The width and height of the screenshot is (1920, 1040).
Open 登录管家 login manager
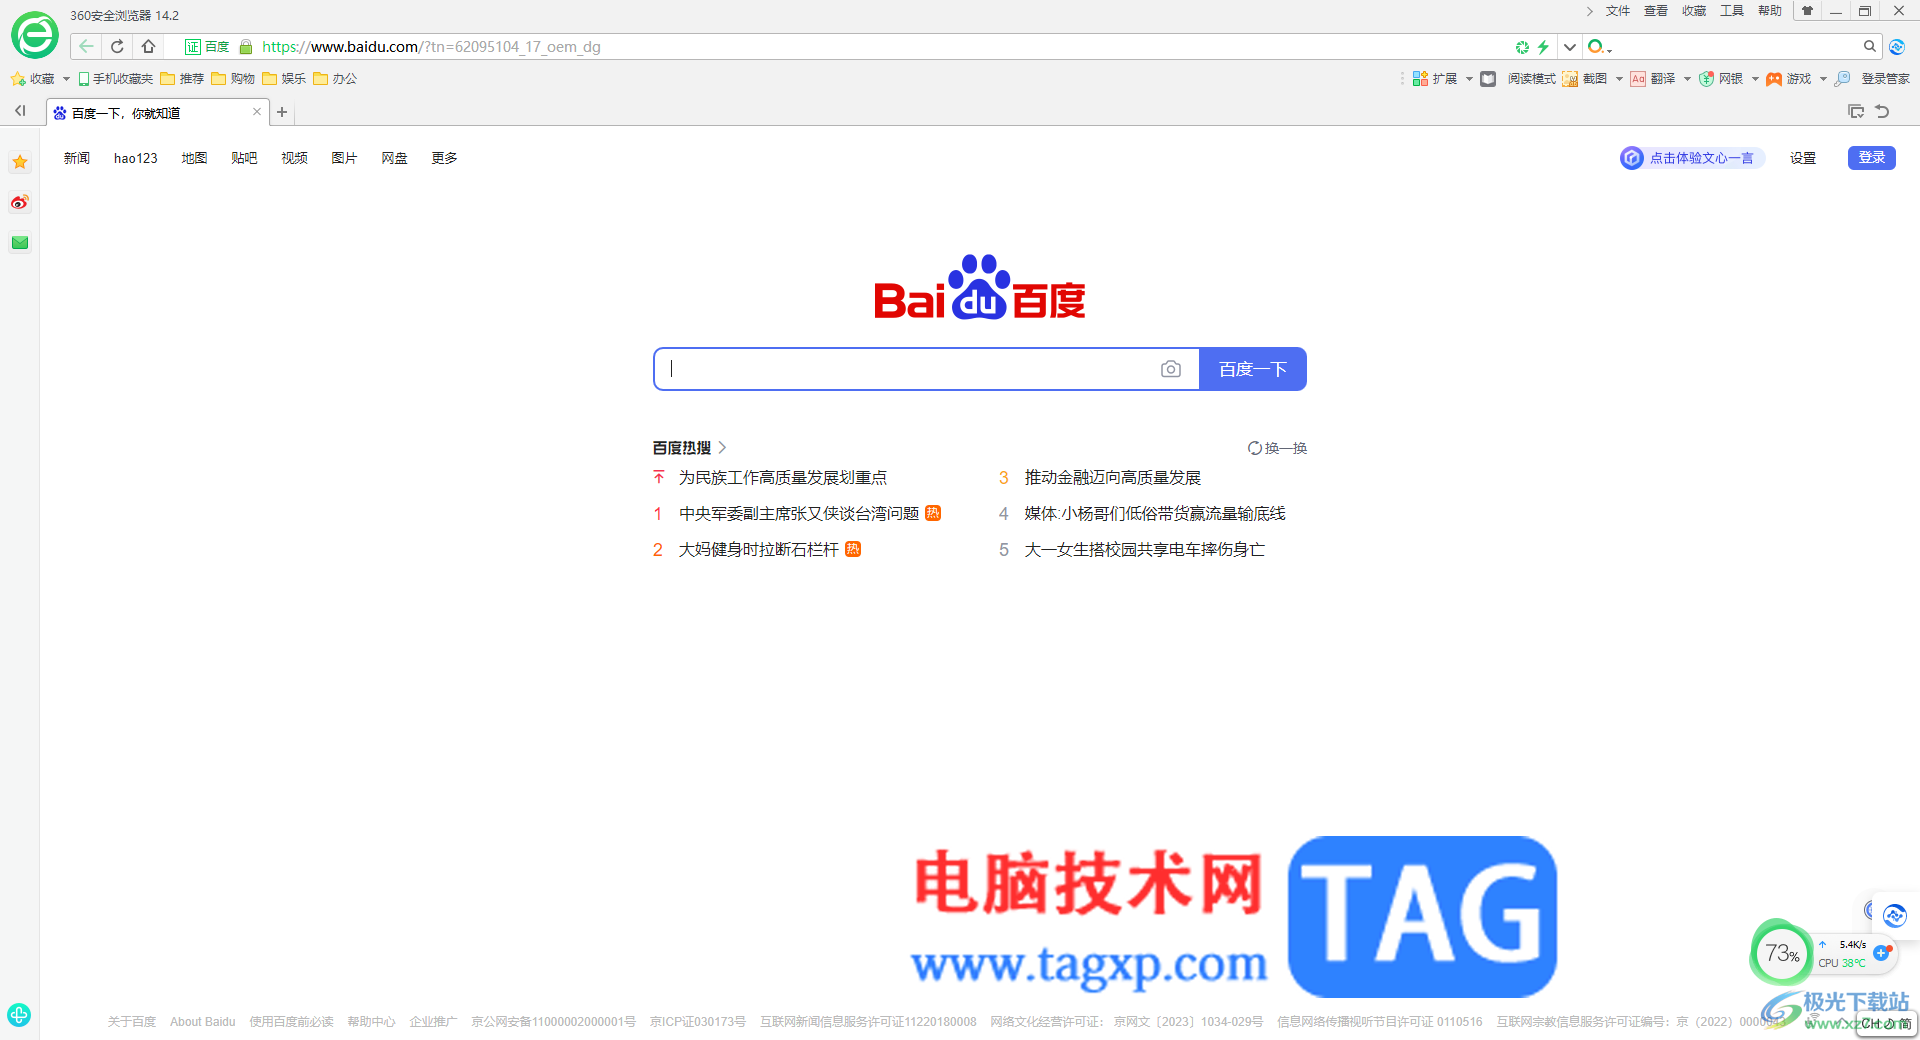click(1872, 79)
